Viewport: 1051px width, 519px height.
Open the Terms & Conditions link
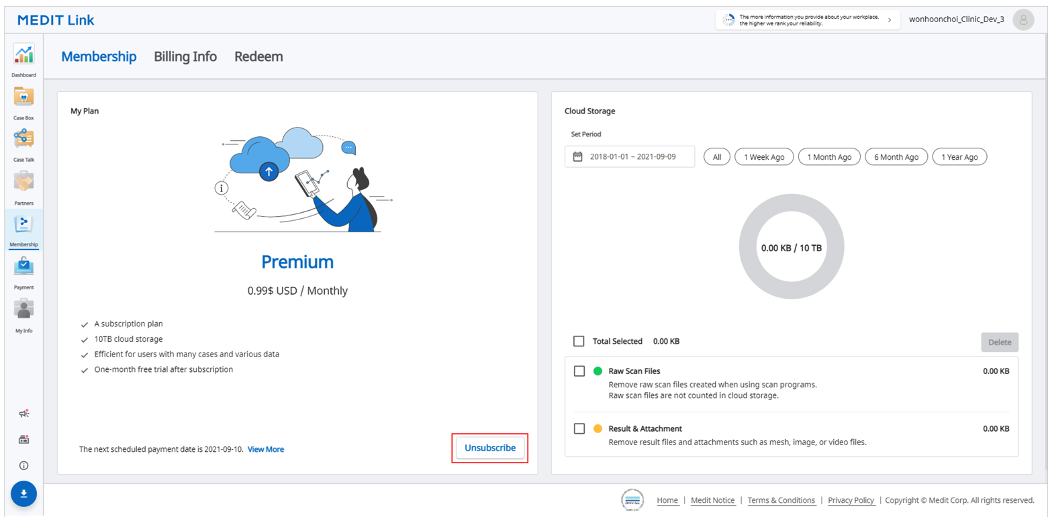(781, 500)
